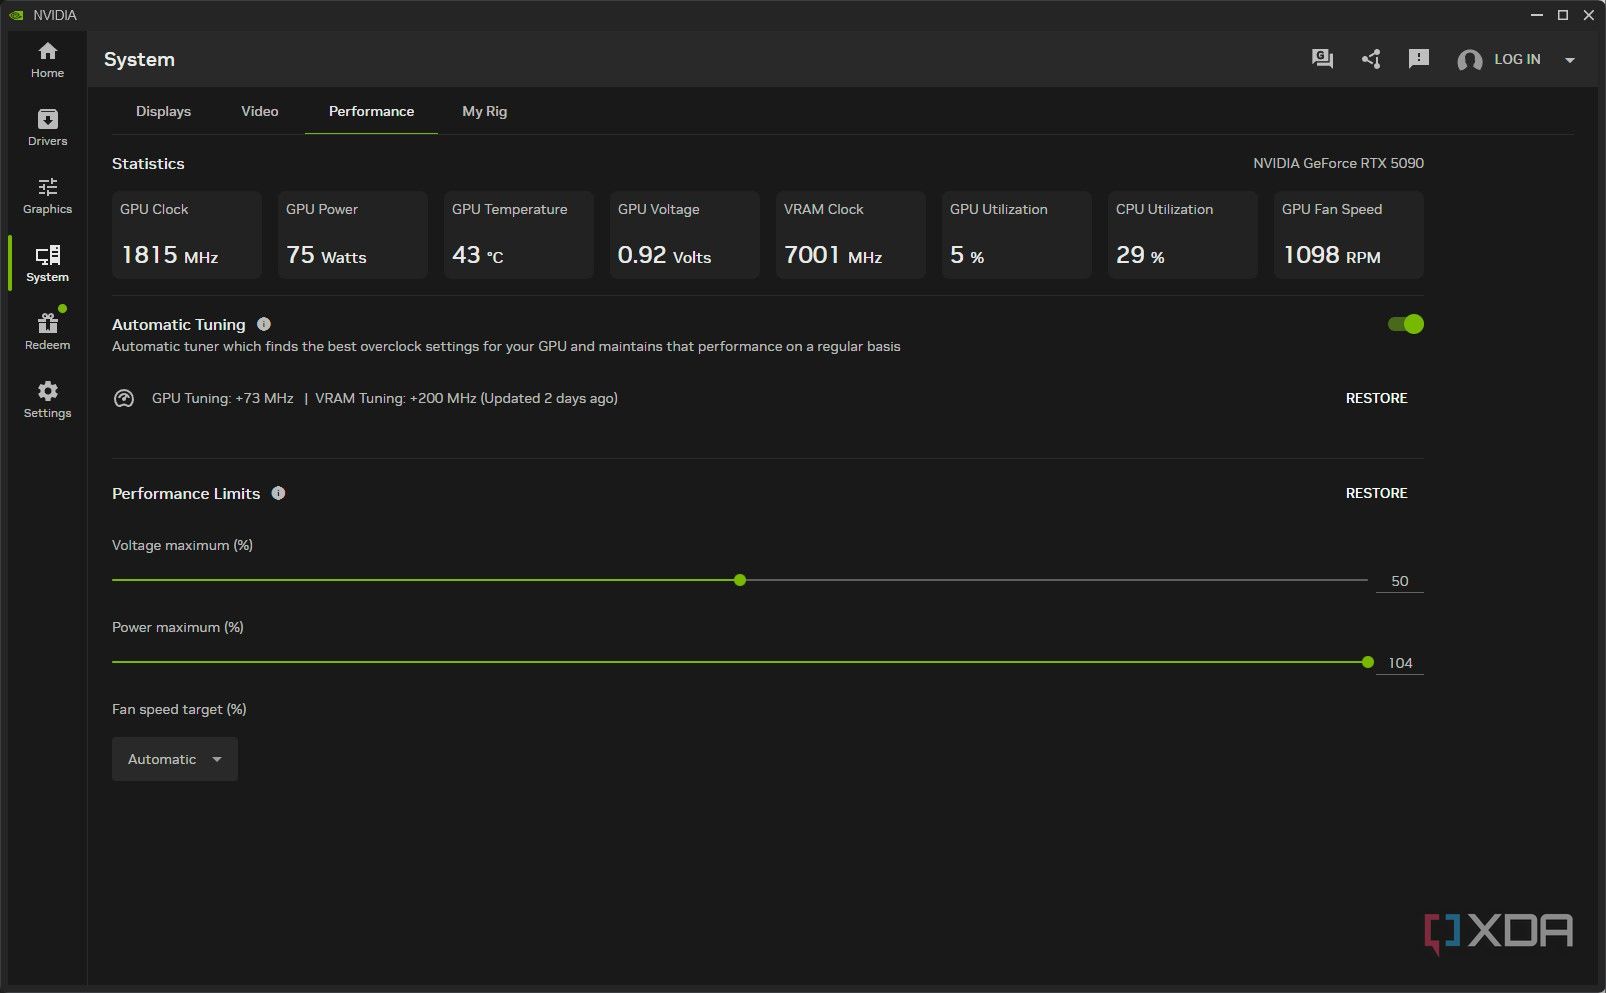The image size is (1606, 993).
Task: Click RESTORE for Performance Limits
Action: [x=1376, y=493]
